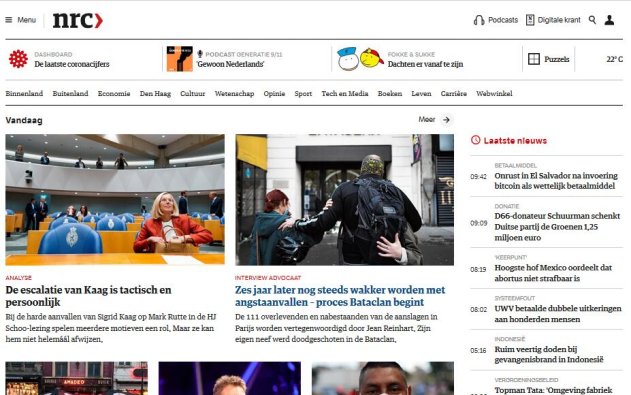Click the Digitale krant text link
Viewport: 631px width, 395px height.
click(x=559, y=20)
